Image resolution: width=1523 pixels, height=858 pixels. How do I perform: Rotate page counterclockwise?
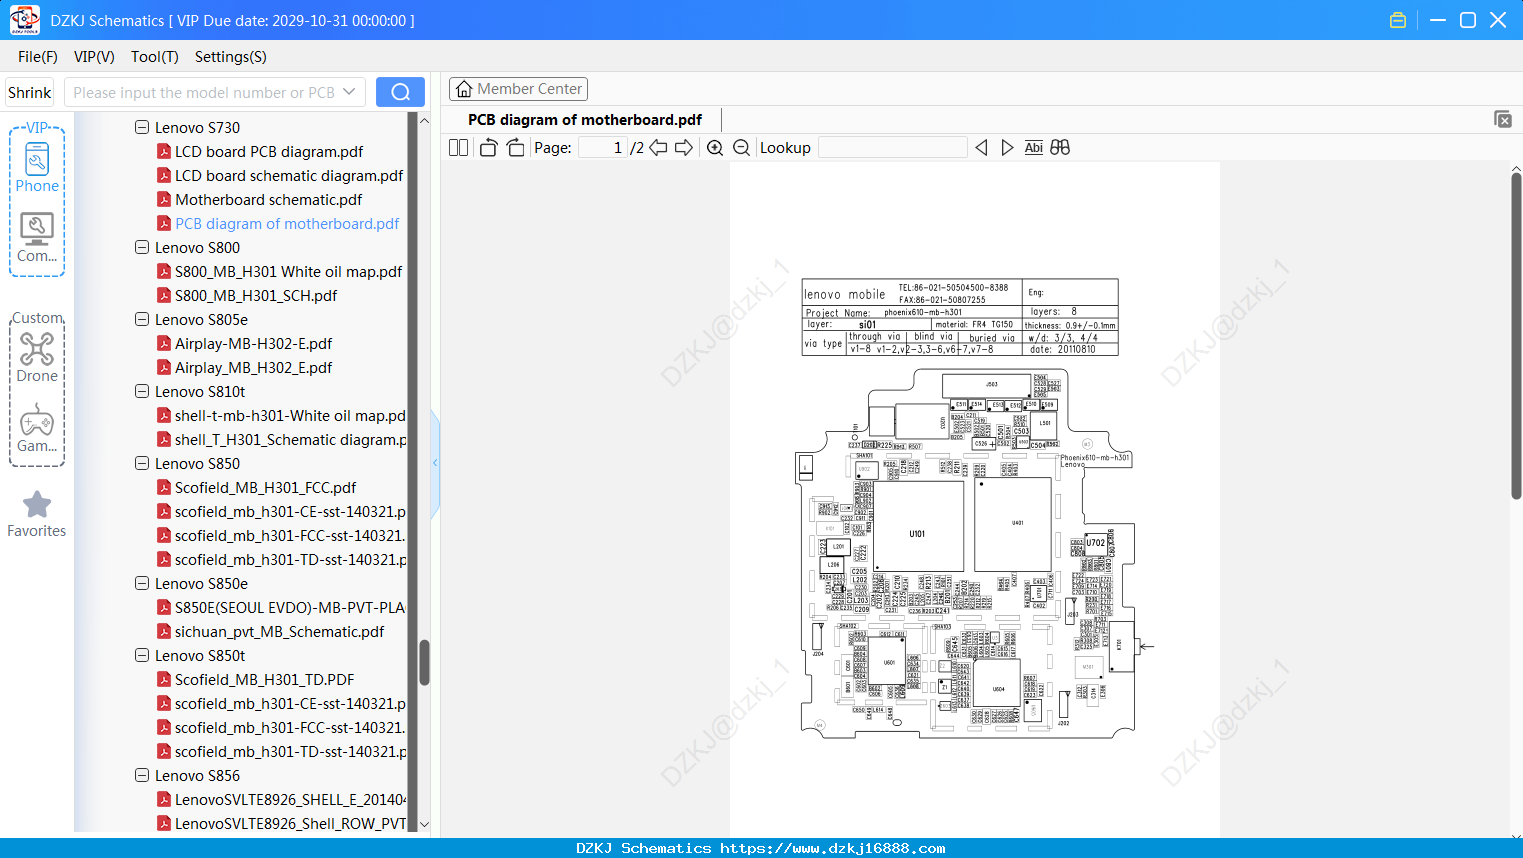(488, 148)
